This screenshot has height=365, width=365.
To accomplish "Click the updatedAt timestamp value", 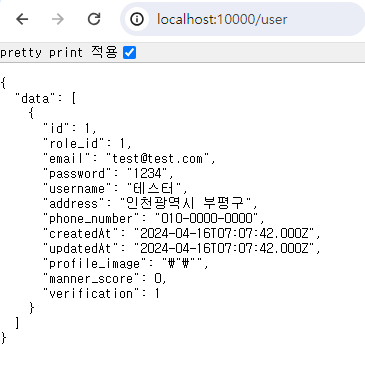I will [224, 248].
